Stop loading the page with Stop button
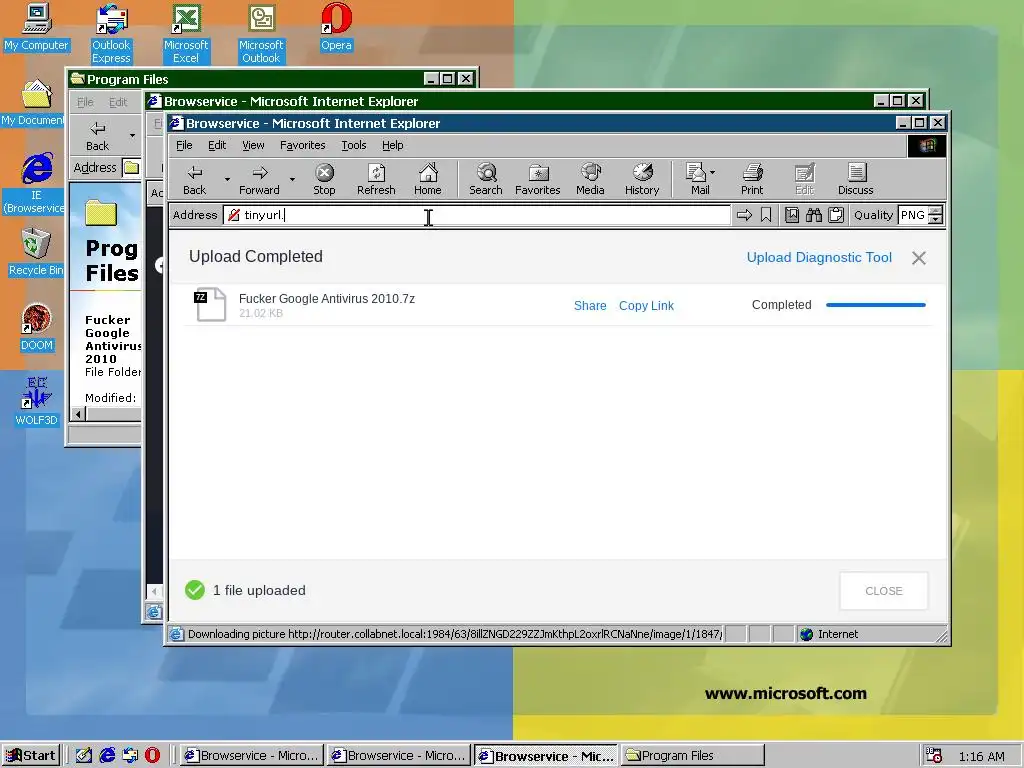This screenshot has height=768, width=1024. coord(324,180)
